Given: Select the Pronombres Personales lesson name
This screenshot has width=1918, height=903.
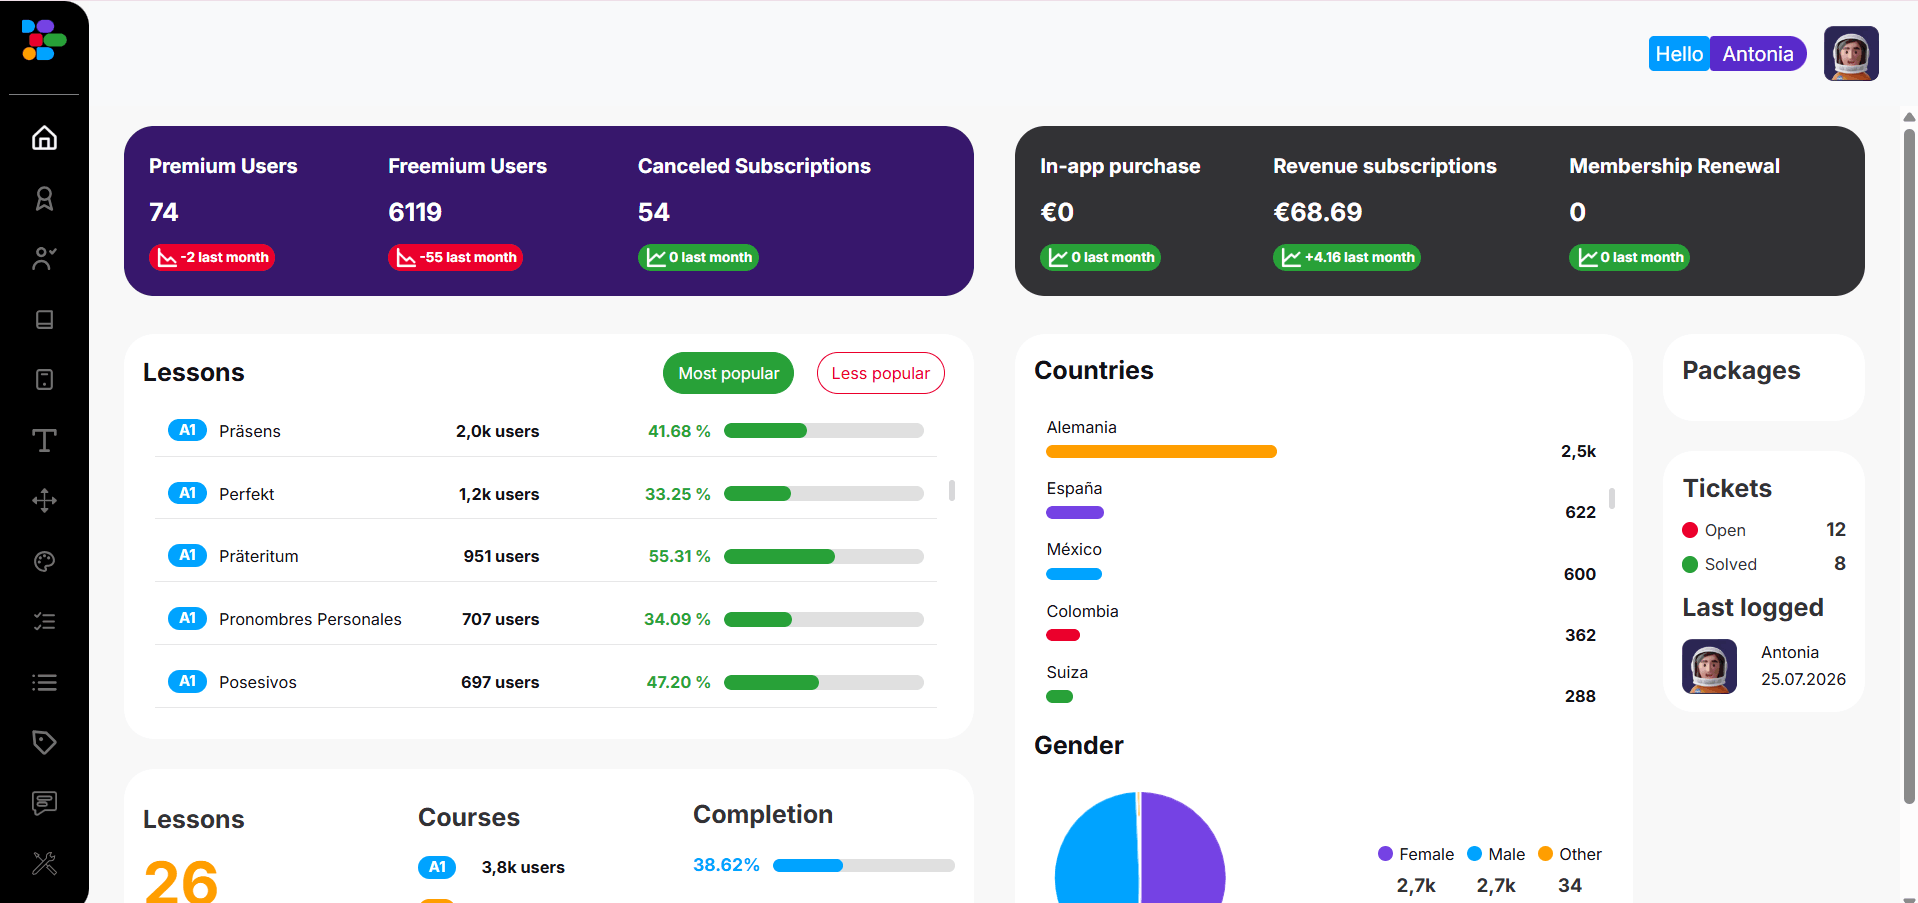Looking at the screenshot, I should click(x=310, y=619).
